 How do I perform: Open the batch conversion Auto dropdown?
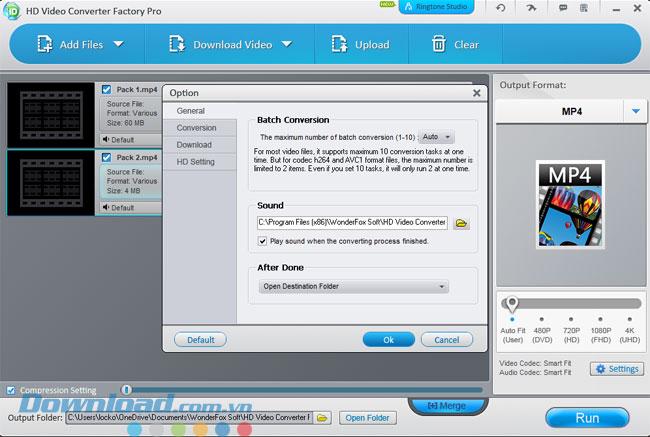[436, 137]
